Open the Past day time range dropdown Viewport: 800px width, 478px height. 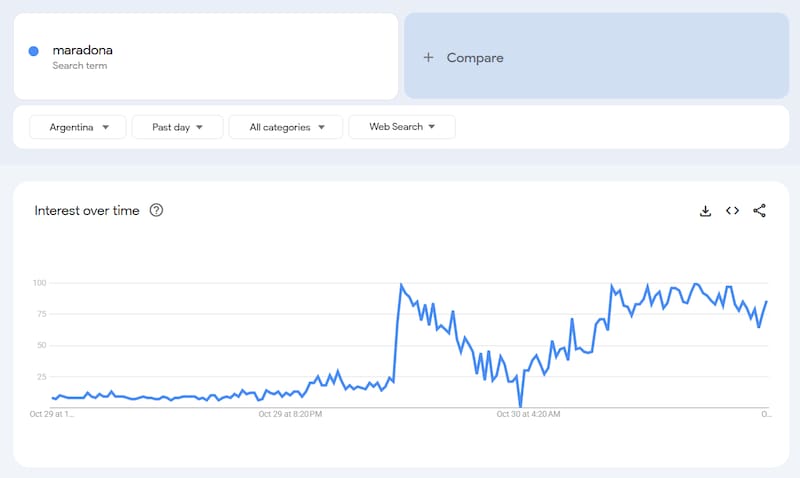pyautogui.click(x=178, y=127)
